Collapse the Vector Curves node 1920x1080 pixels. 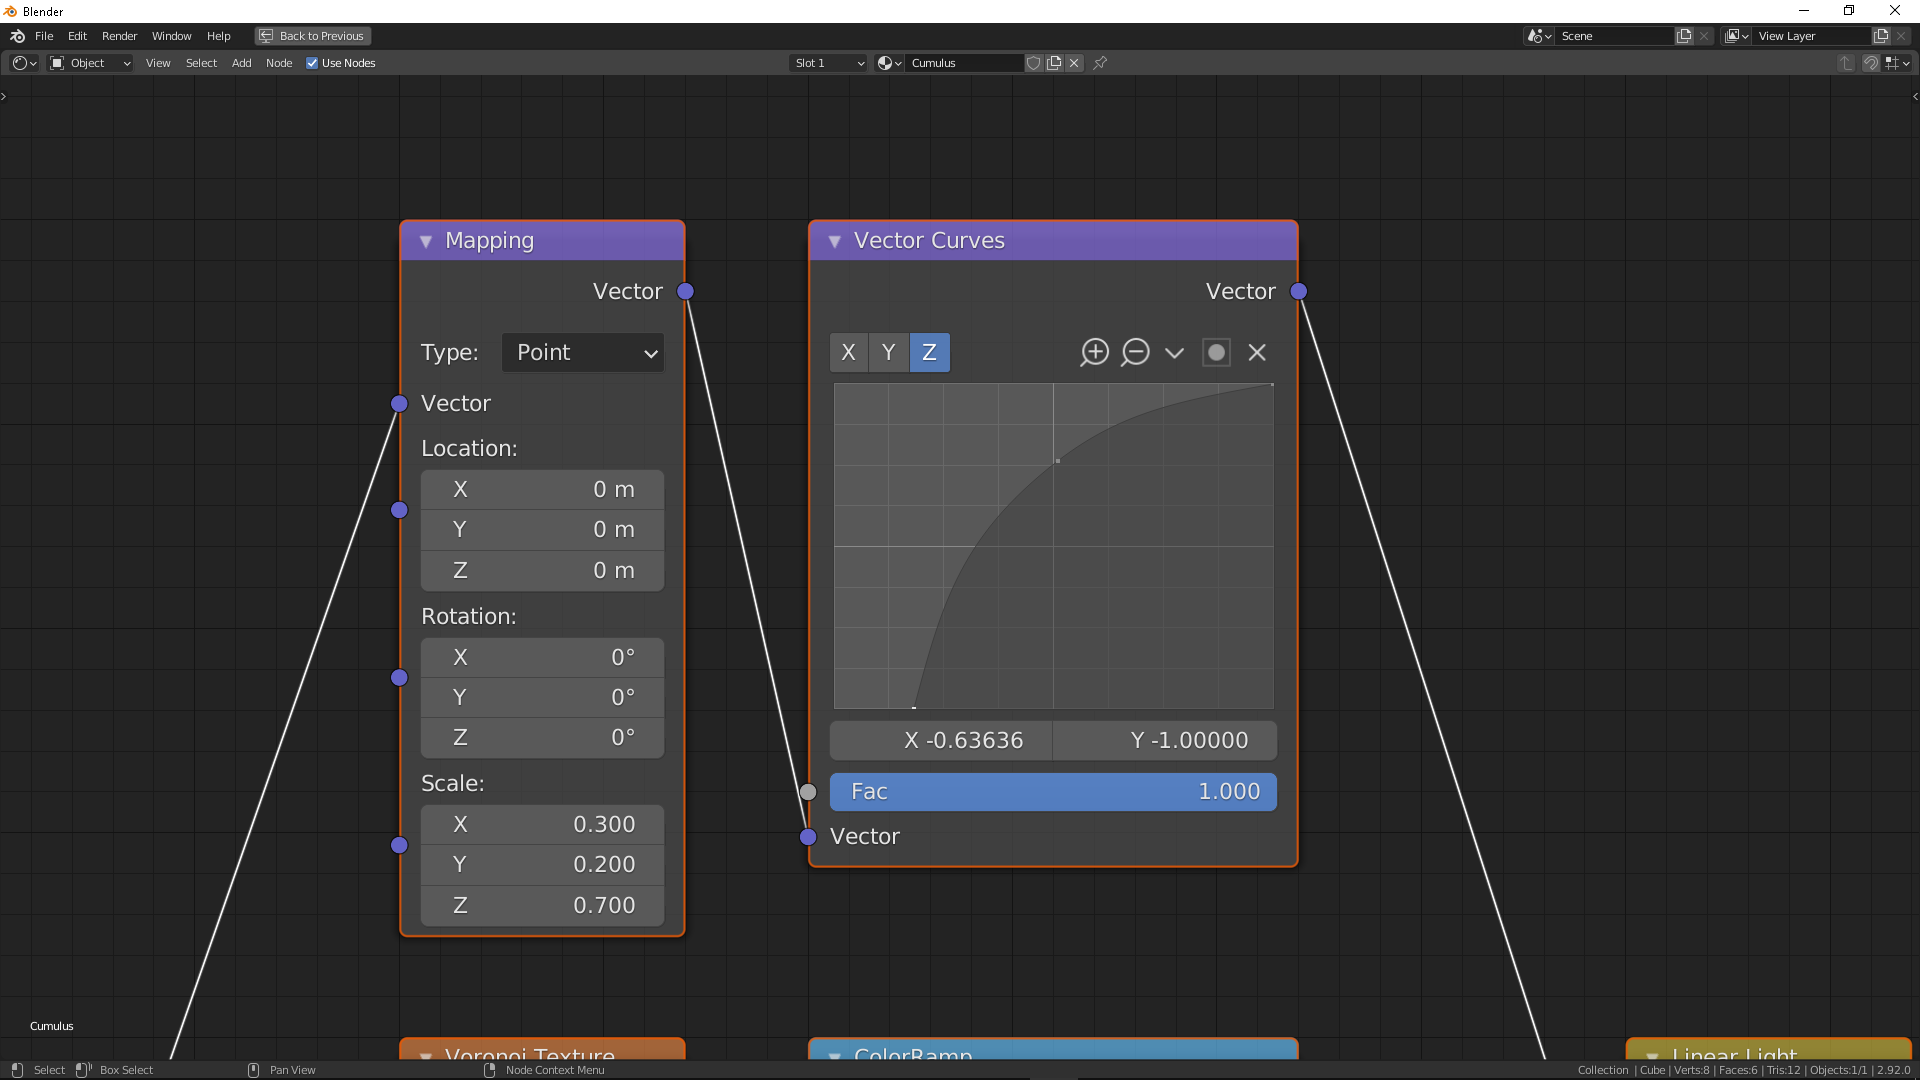point(834,241)
